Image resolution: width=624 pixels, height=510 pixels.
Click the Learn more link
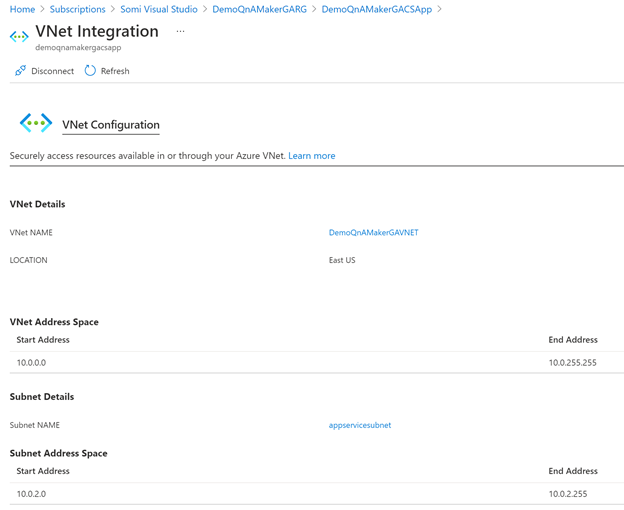pos(312,156)
